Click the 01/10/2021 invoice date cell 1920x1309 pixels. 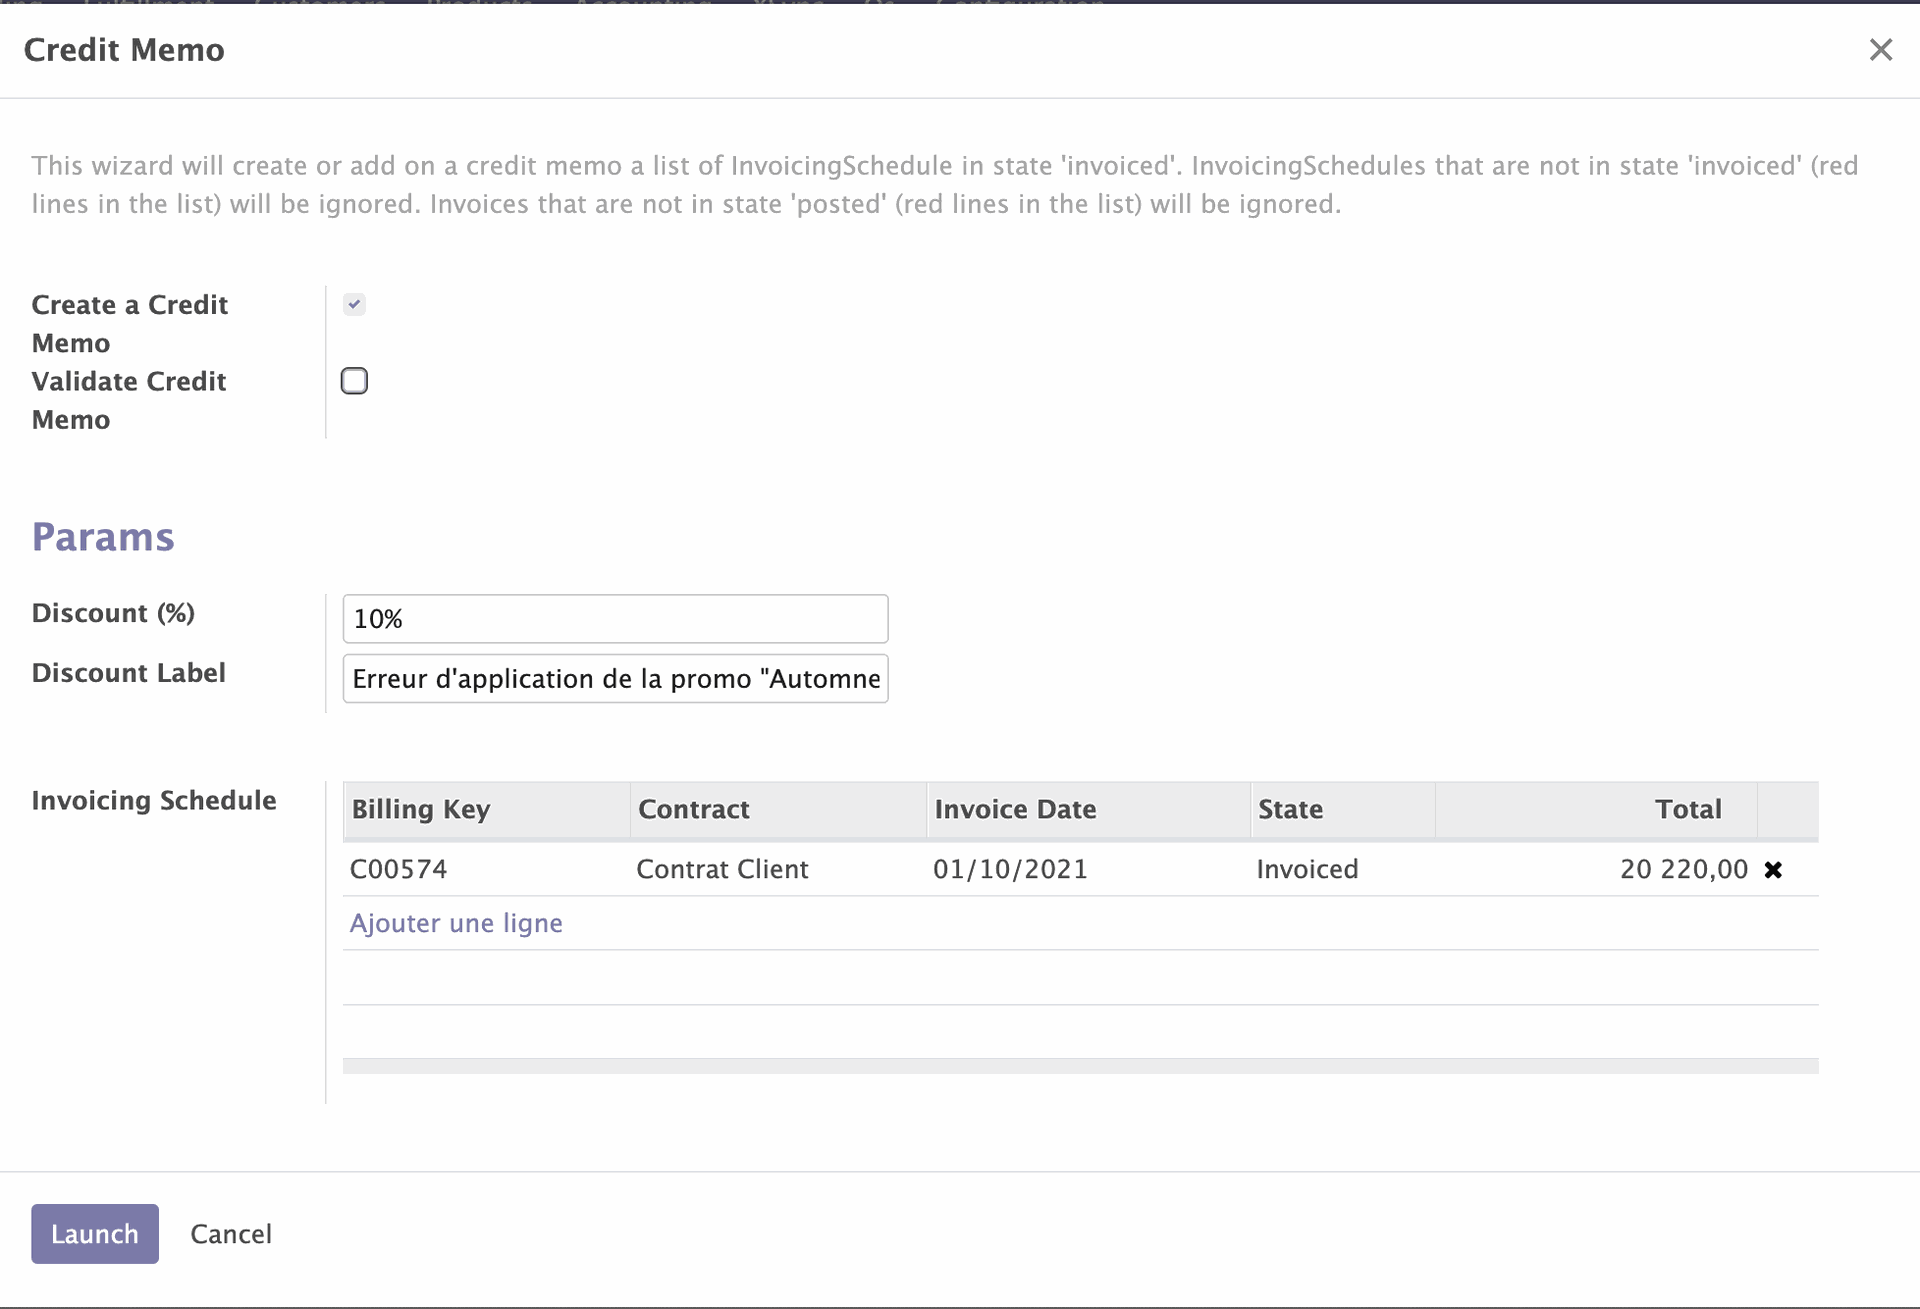[1010, 869]
